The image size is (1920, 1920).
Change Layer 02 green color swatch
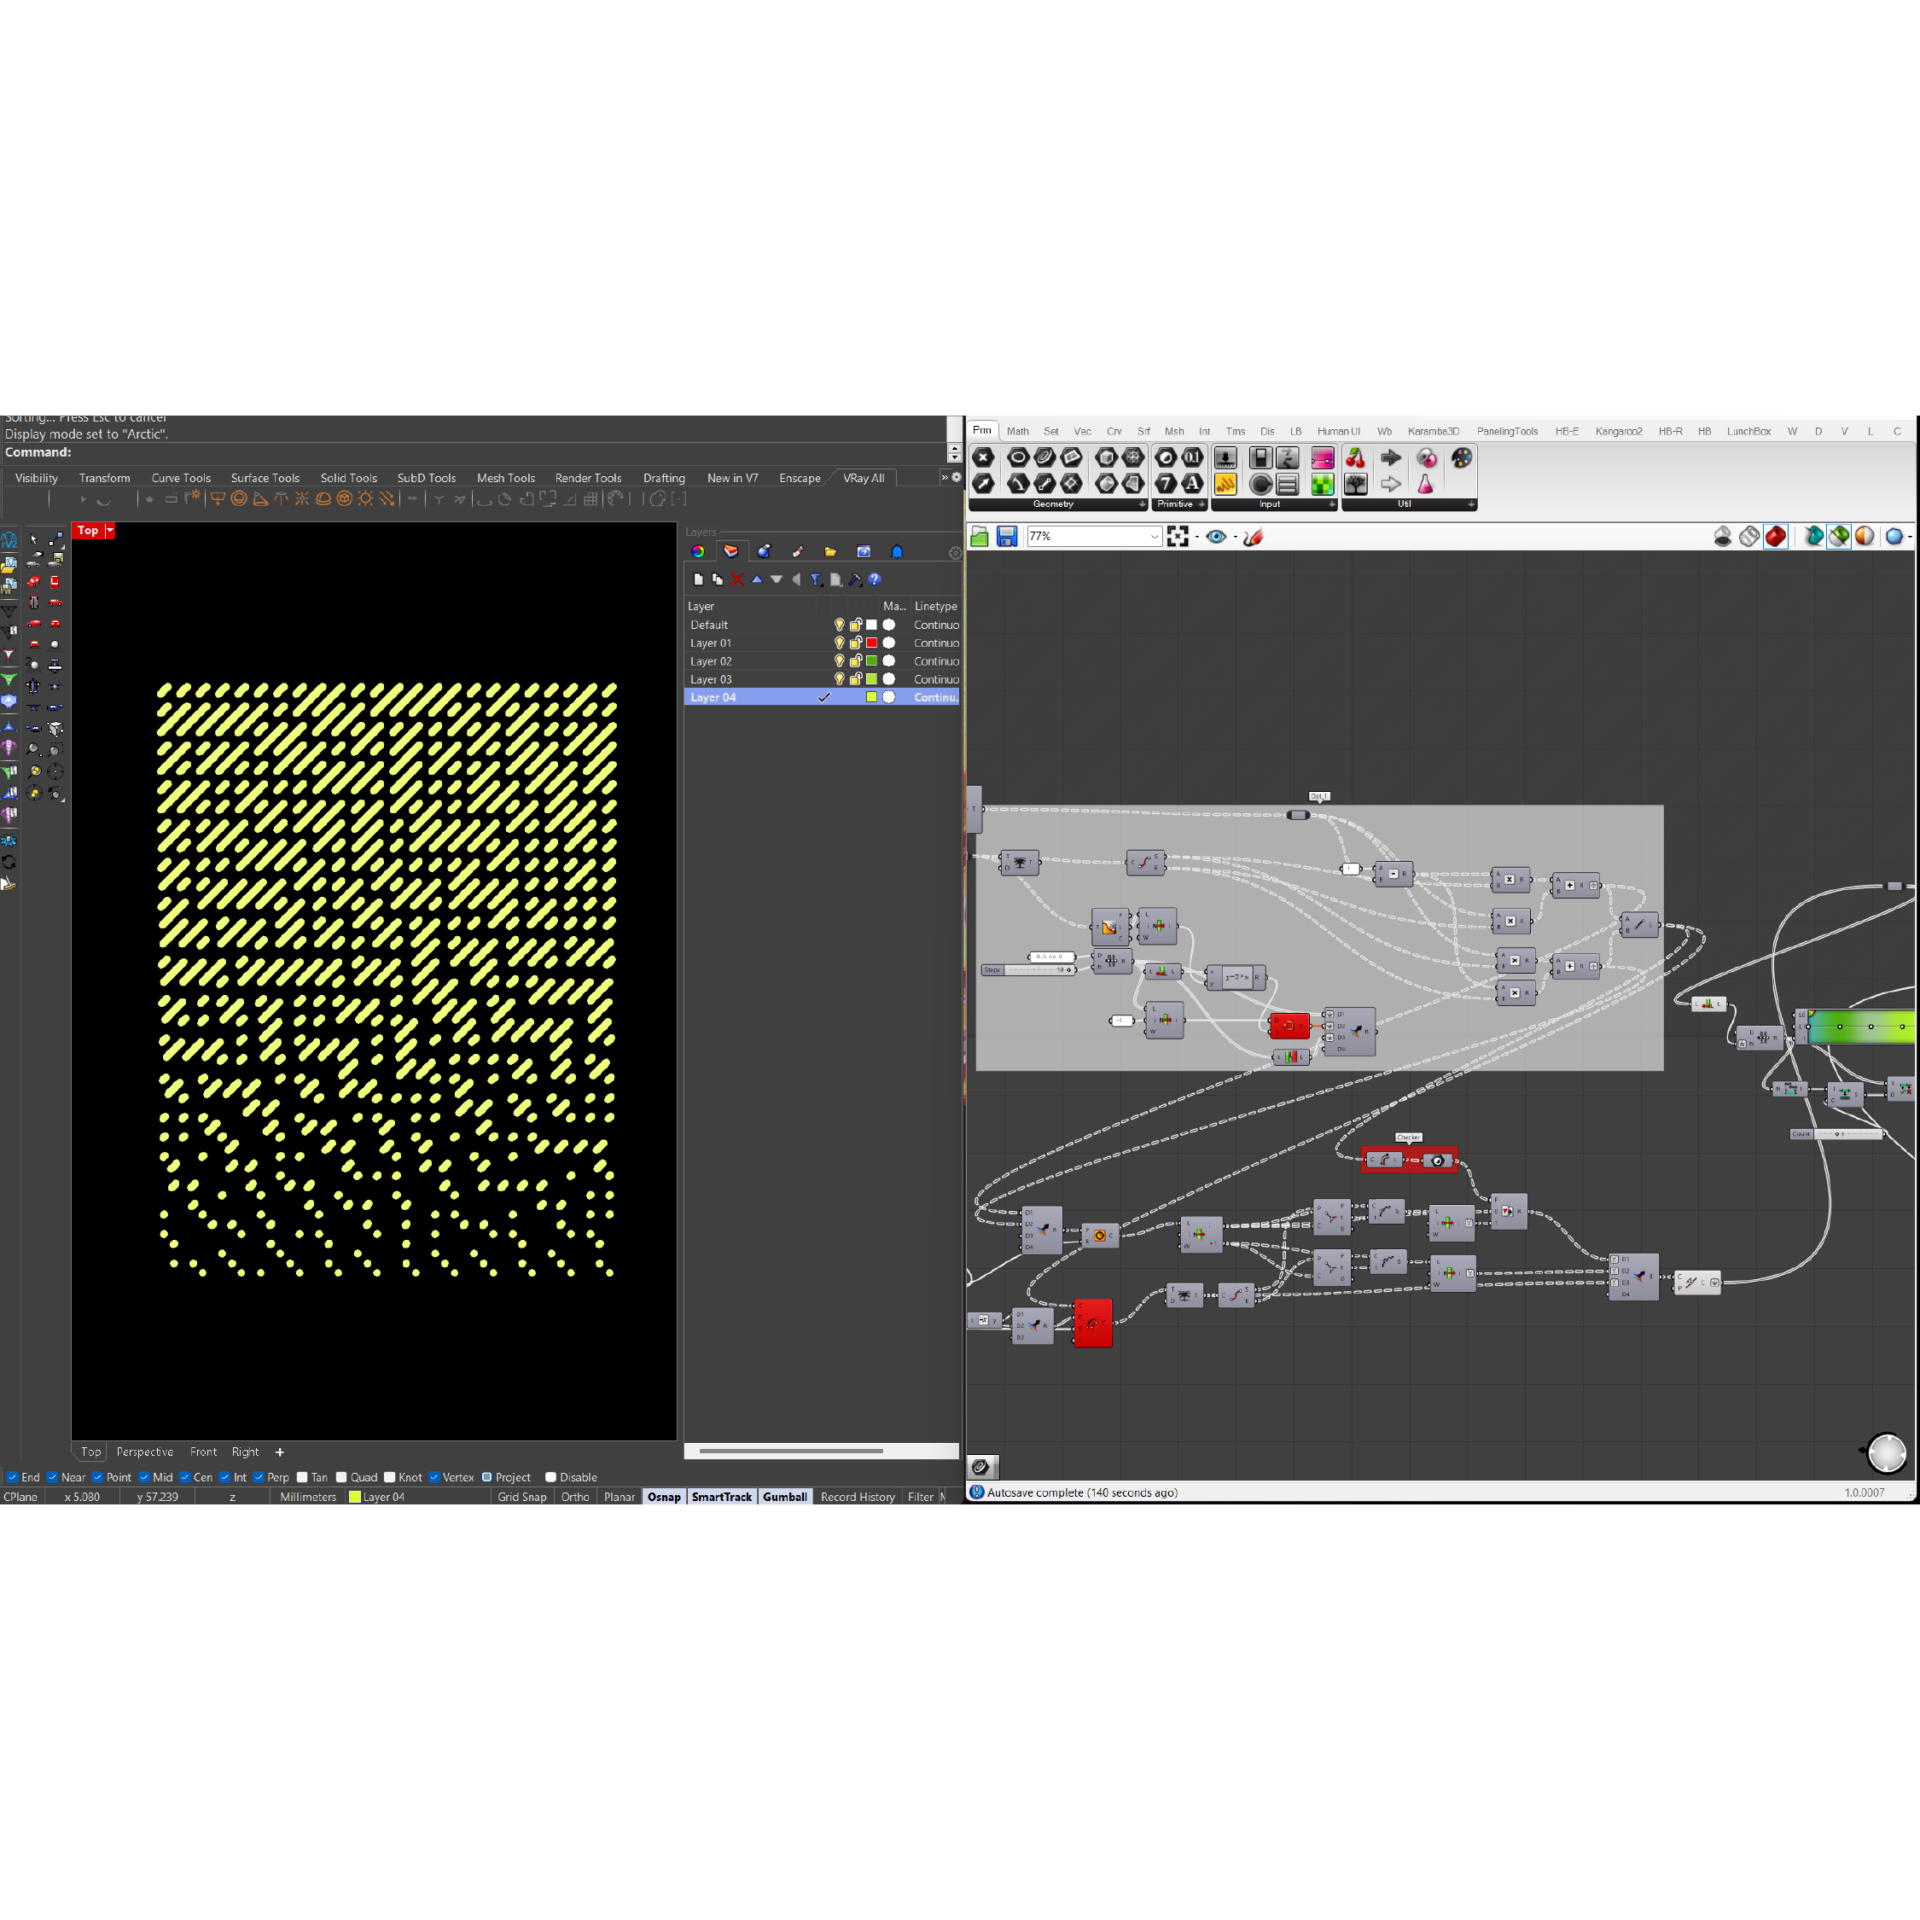coord(871,661)
